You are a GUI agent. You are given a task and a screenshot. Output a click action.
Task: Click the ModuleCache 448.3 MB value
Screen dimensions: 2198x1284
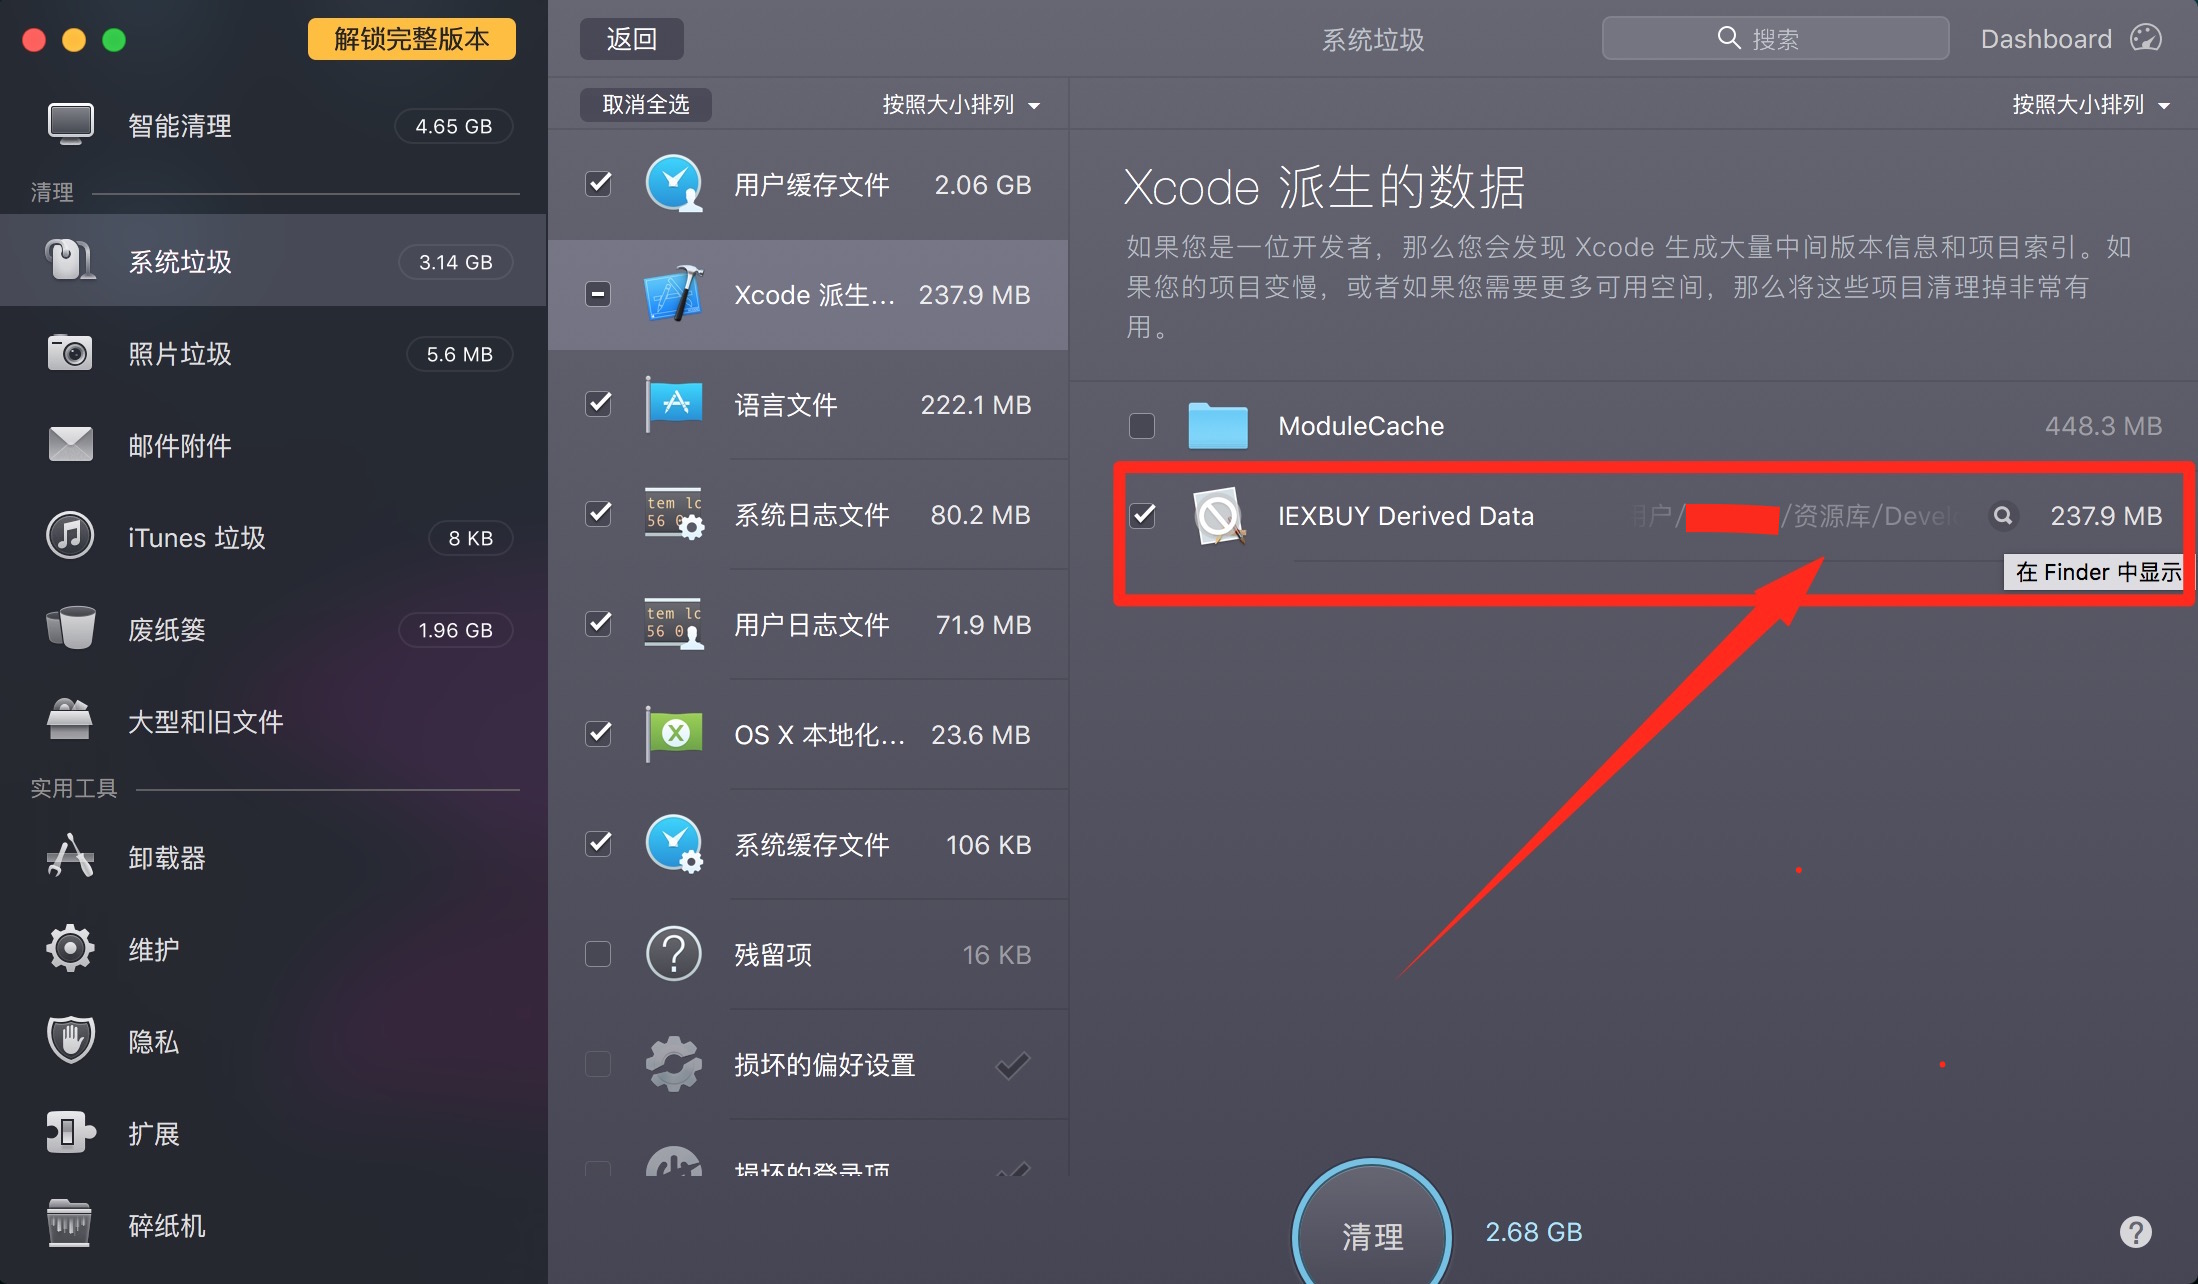(2103, 426)
